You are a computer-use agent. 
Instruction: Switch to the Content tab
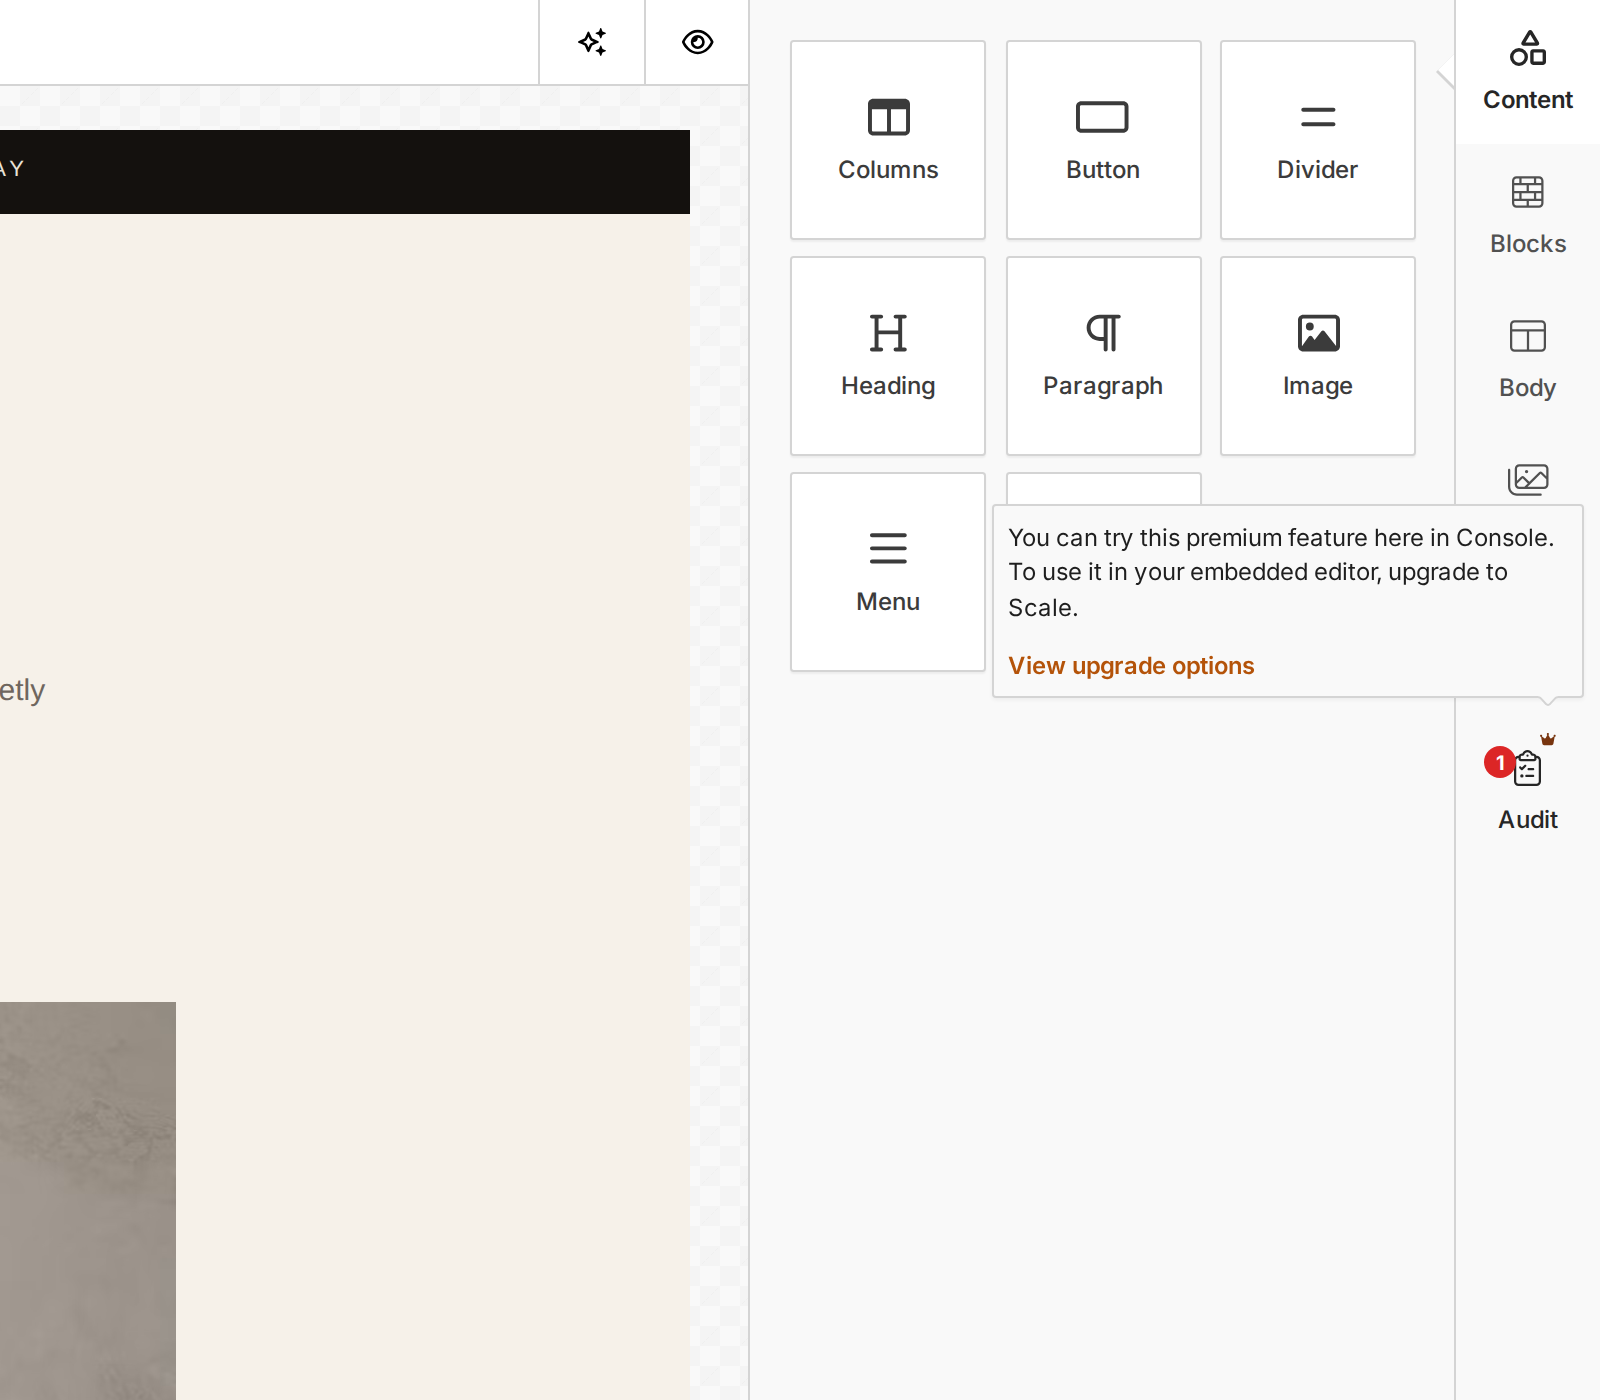1528,72
